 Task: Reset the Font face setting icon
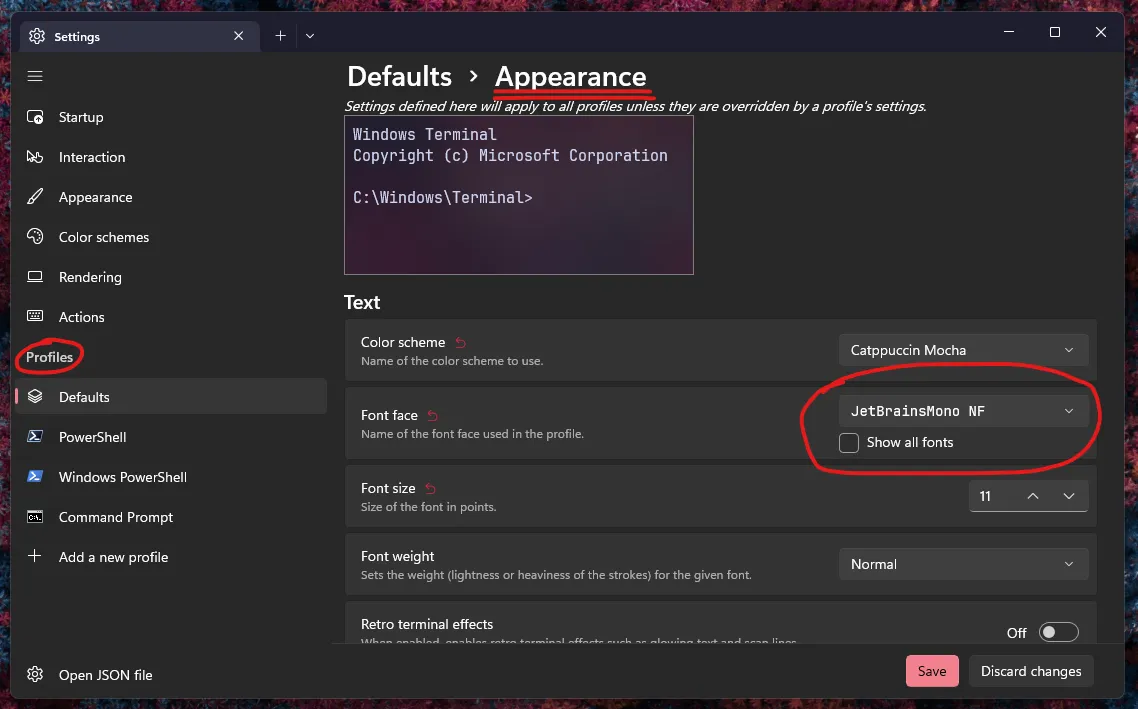[x=433, y=416]
